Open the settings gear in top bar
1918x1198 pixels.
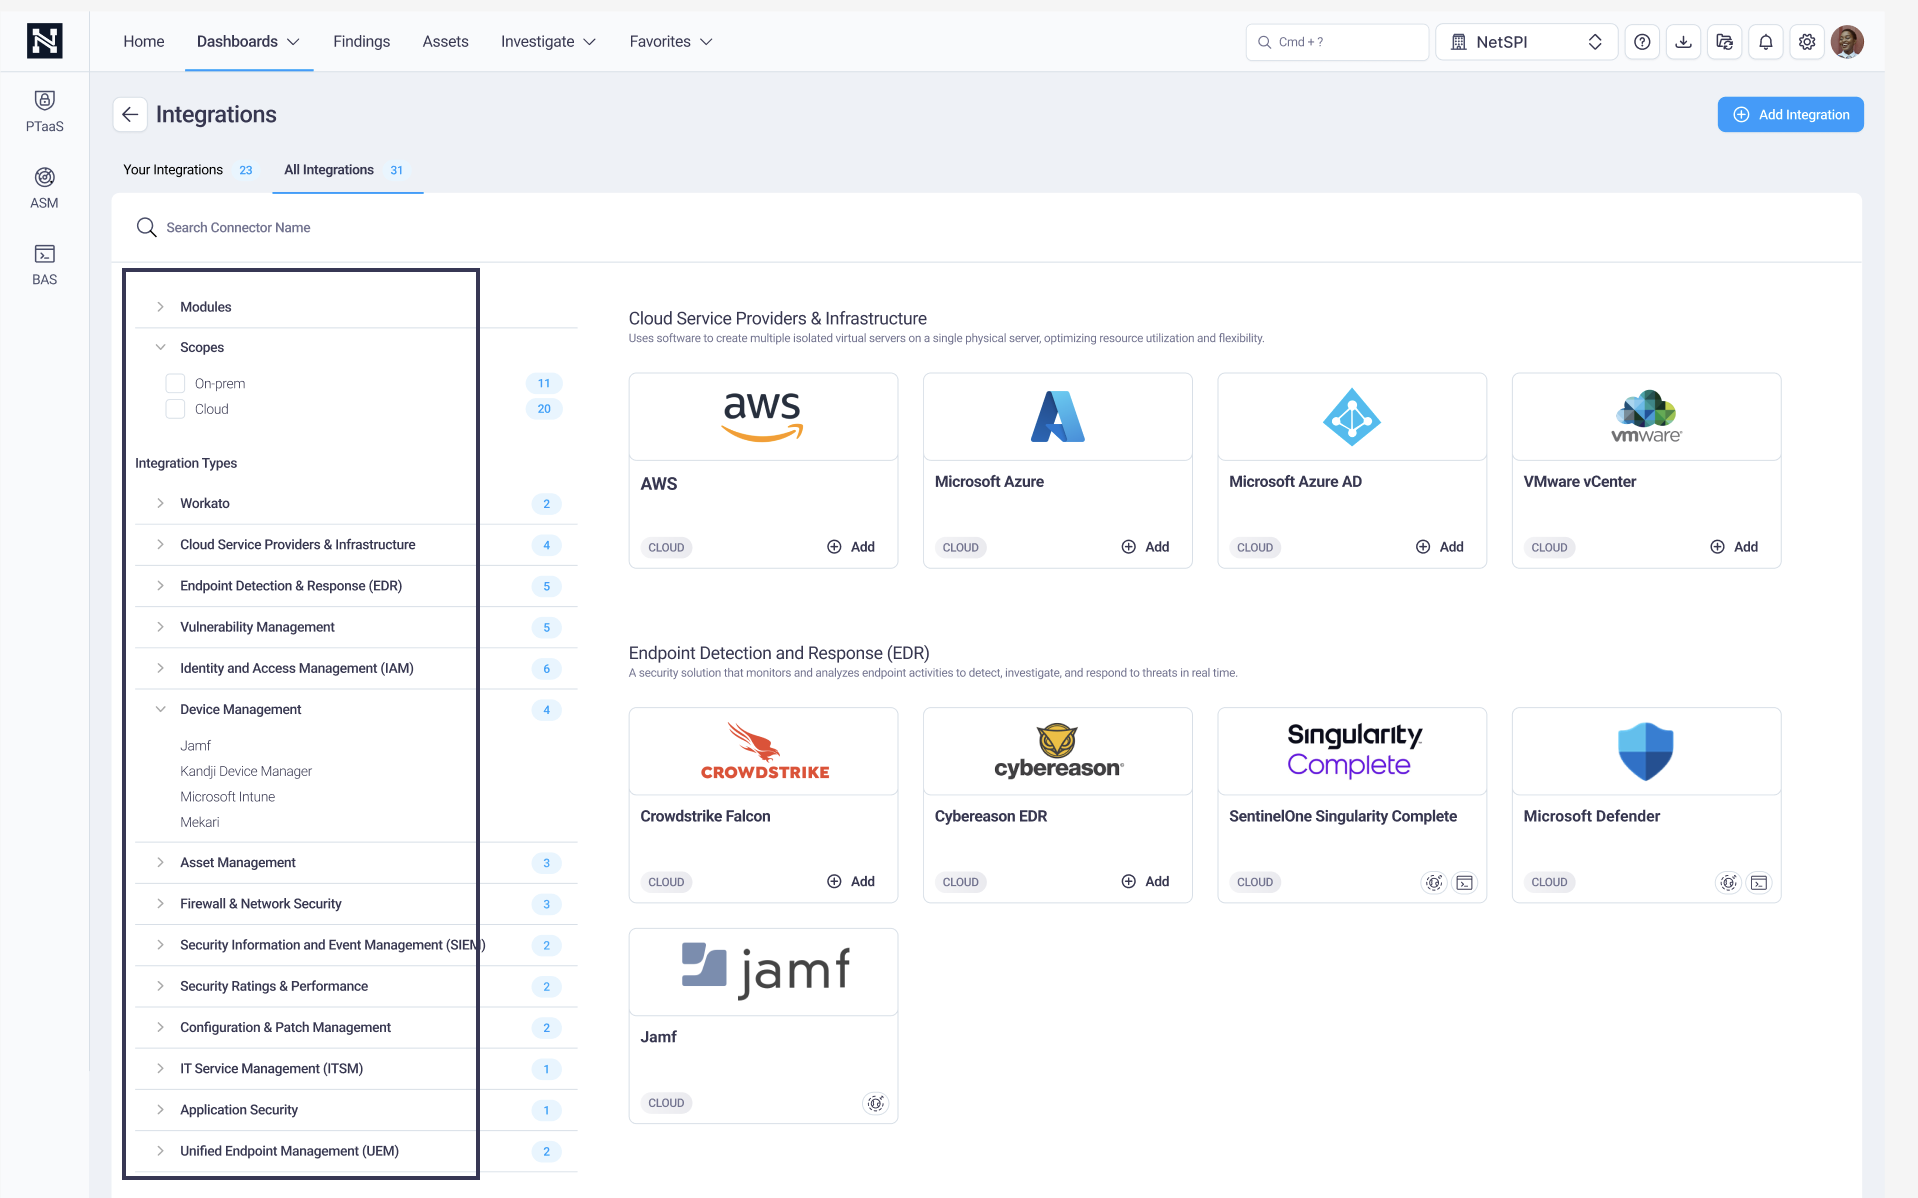point(1807,42)
